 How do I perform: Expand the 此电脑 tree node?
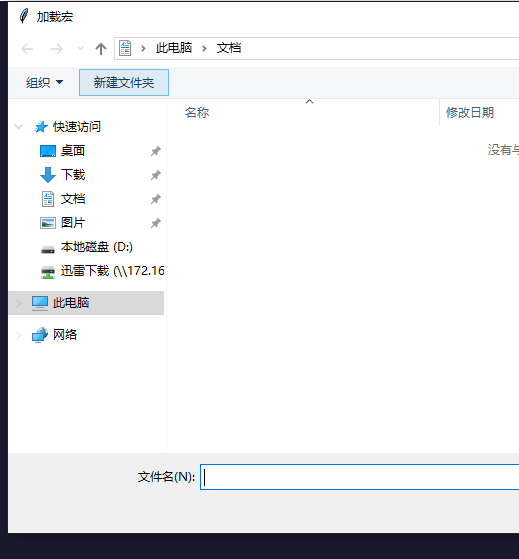click(19, 303)
